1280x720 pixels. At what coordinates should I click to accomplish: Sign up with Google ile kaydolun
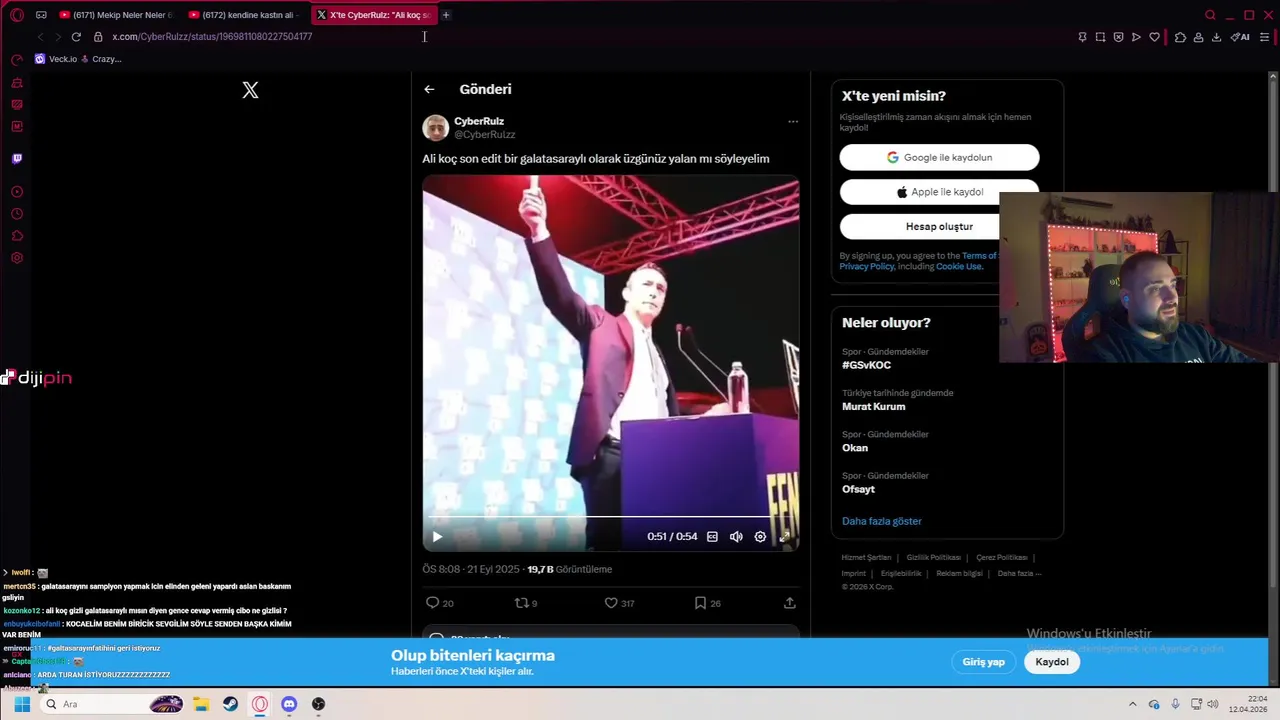[939, 157]
